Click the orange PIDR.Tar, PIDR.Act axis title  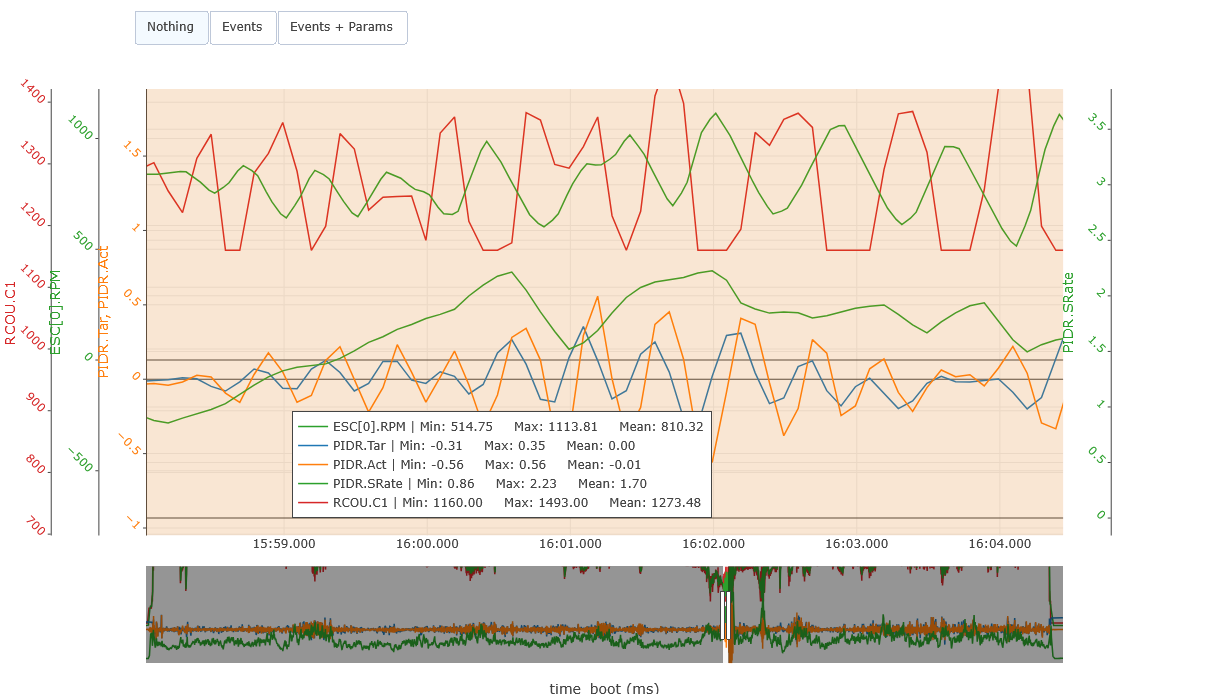tap(103, 313)
